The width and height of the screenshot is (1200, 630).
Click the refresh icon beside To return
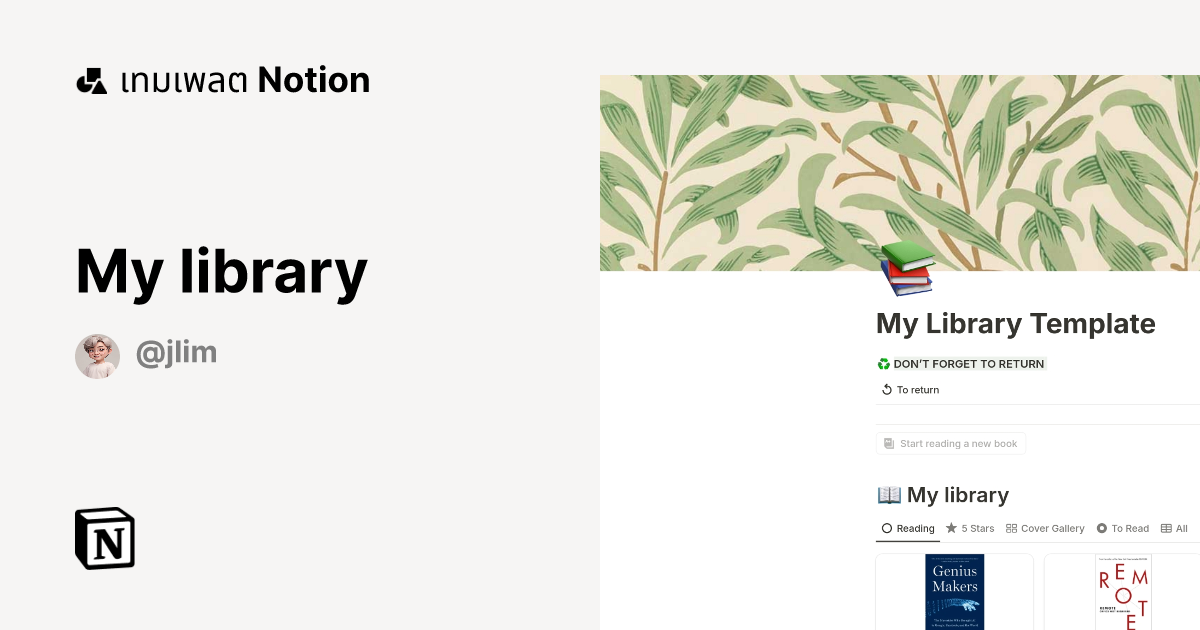(885, 389)
